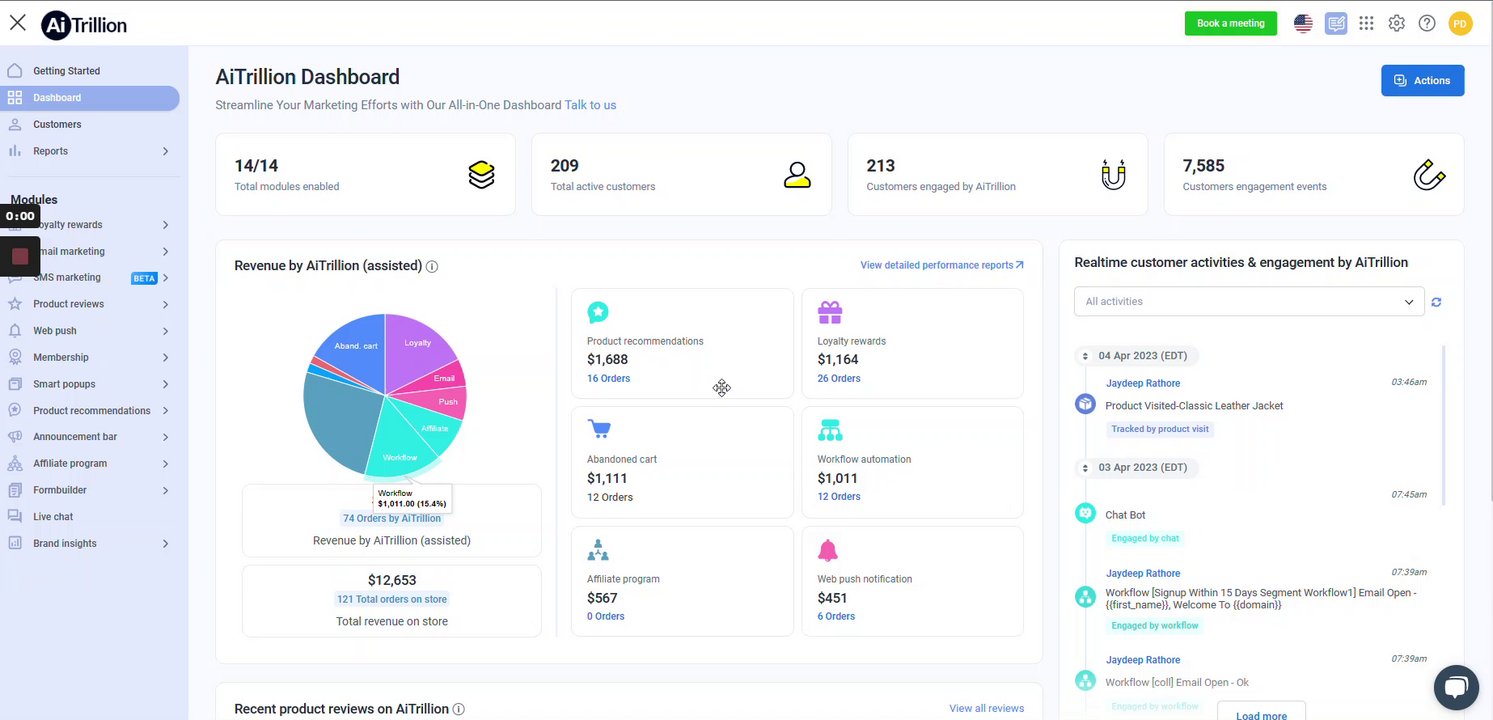Click the news feed icon in header
Viewport: 1493px width, 720px height.
pyautogui.click(x=1336, y=23)
